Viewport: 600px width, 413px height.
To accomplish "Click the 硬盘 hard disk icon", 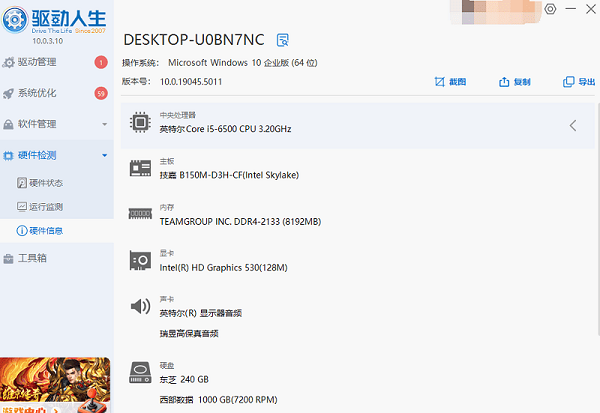I will coord(140,372).
